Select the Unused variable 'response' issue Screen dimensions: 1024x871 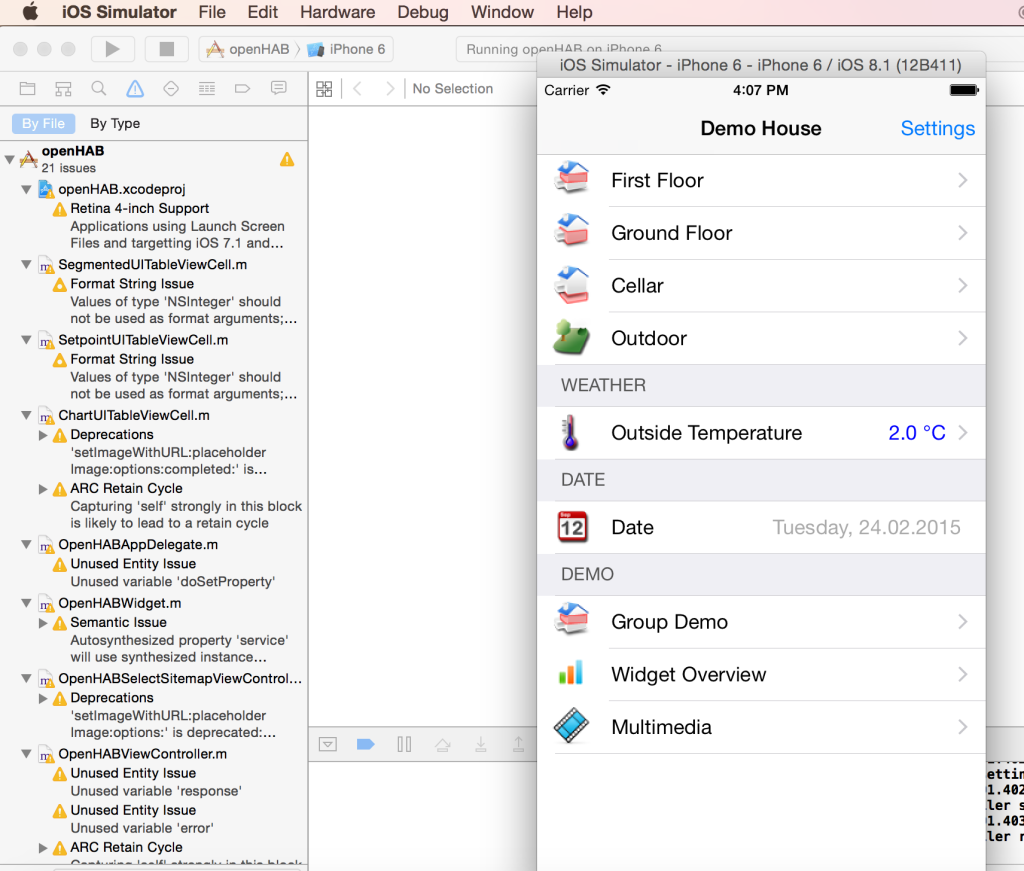[x=155, y=791]
